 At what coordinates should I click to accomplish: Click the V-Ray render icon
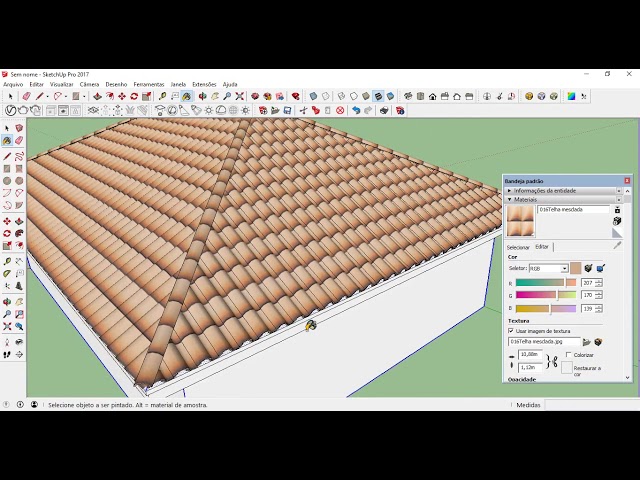point(11,110)
